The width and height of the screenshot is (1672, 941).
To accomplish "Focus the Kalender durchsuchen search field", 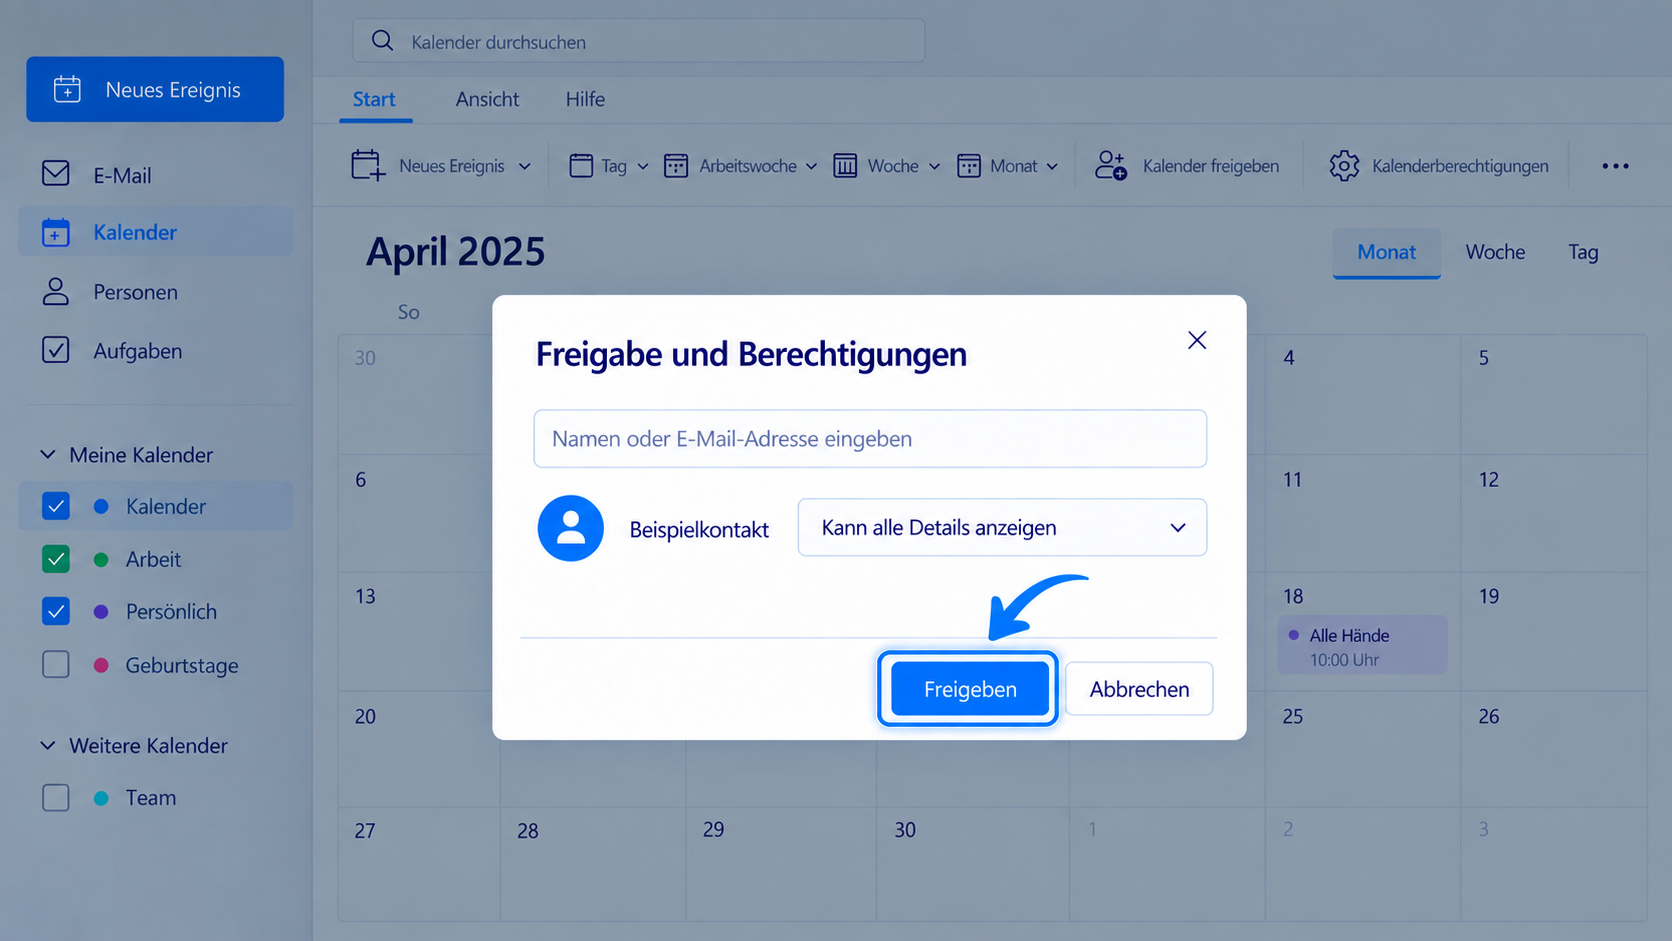I will click(638, 41).
